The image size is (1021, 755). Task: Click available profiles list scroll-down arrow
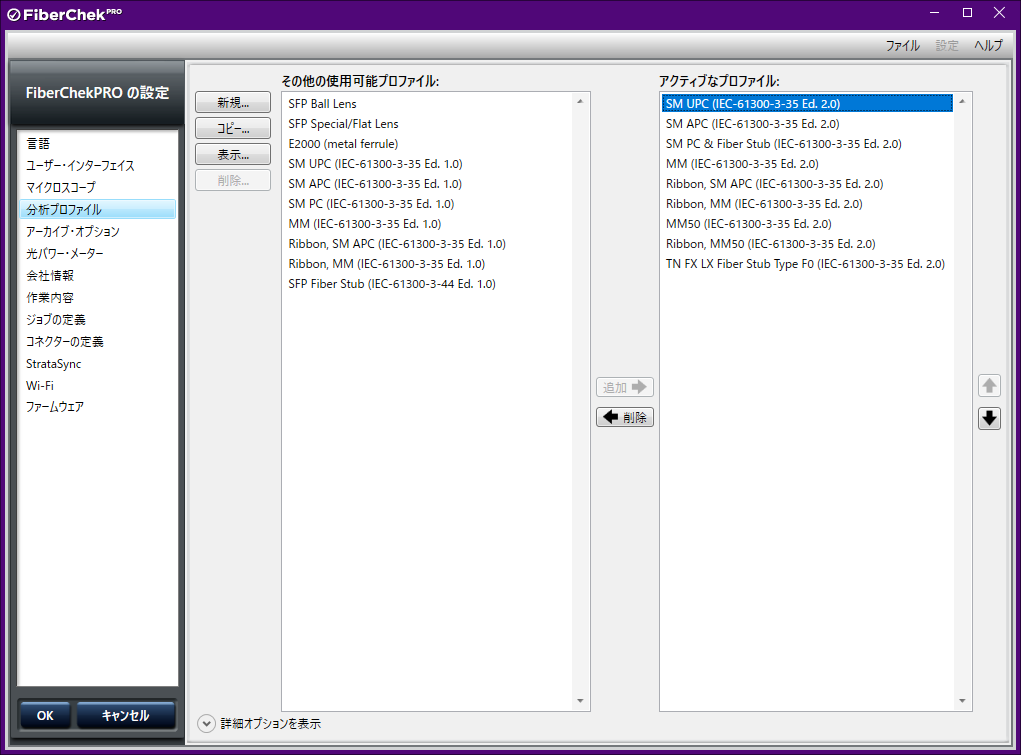tap(580, 701)
